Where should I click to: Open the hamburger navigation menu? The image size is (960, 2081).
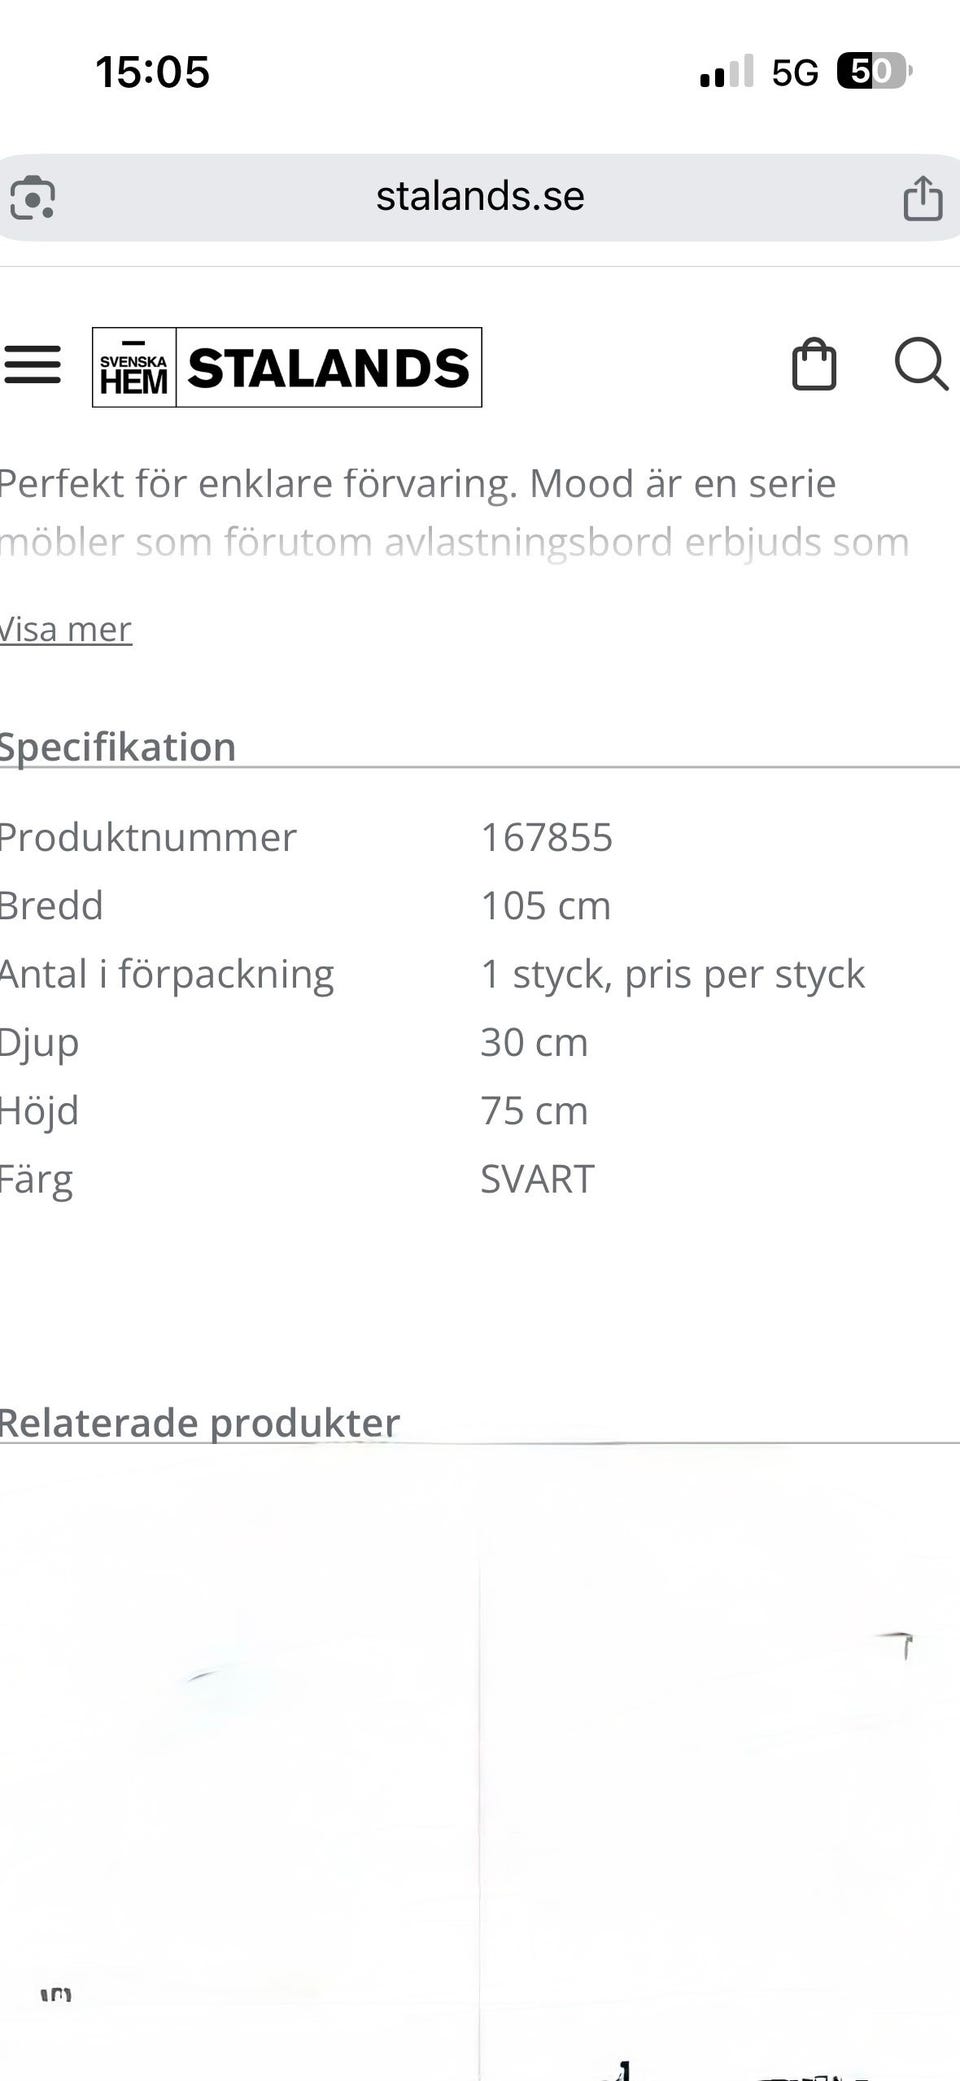(x=33, y=365)
